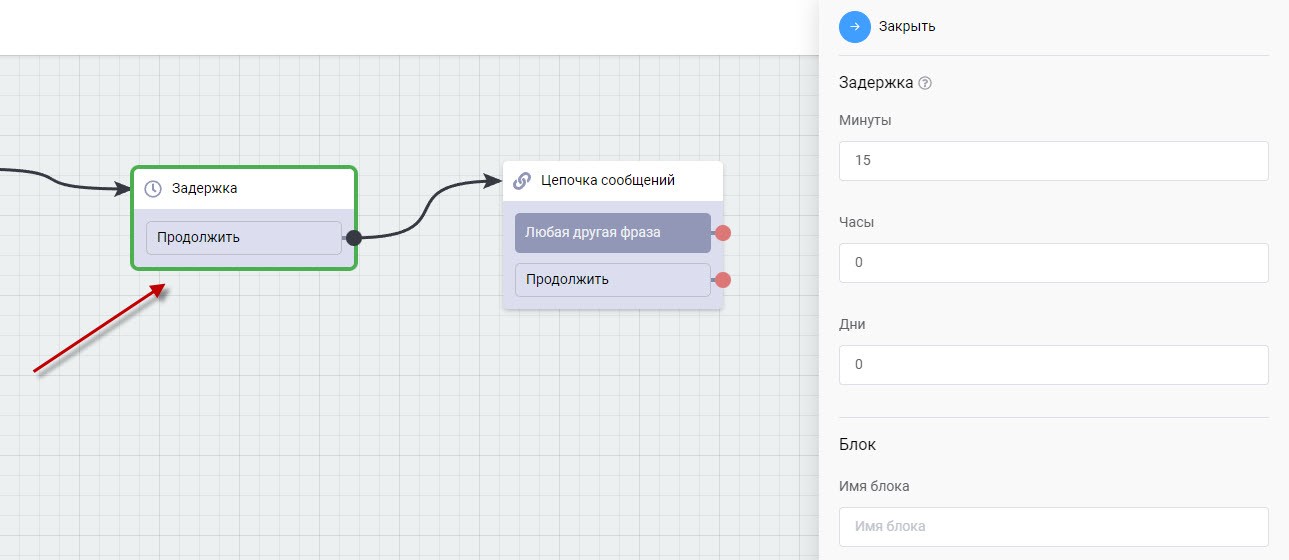The width and height of the screenshot is (1289, 560).
Task: Select the Задержка block title on canvas
Action: [205, 188]
